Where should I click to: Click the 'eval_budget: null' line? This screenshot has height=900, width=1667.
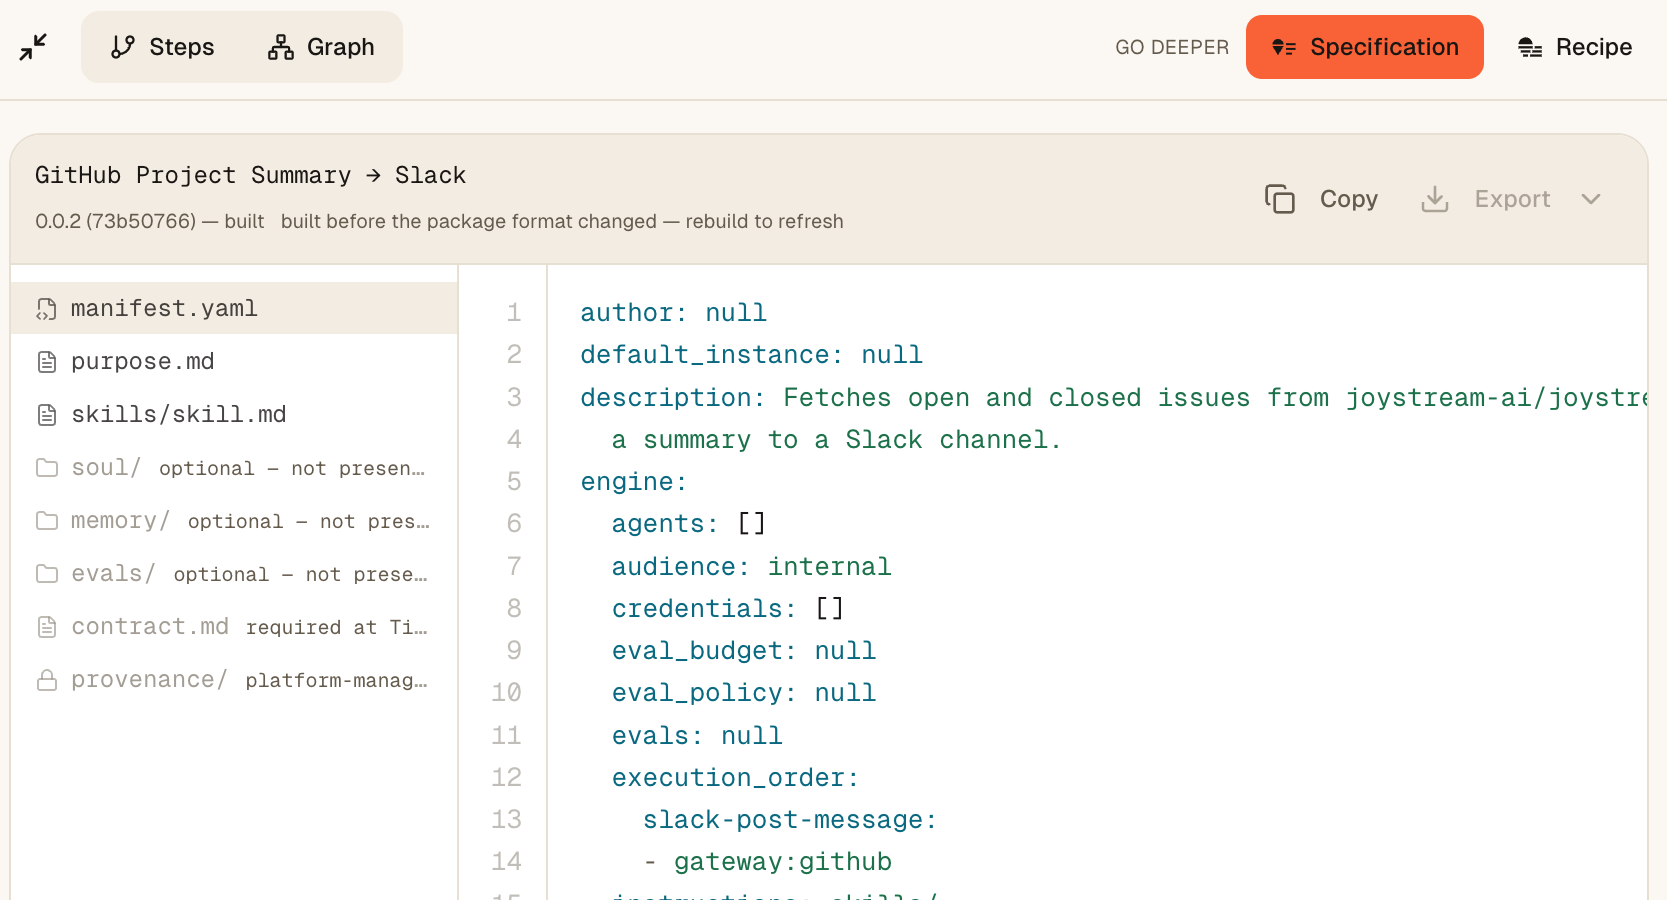(743, 651)
